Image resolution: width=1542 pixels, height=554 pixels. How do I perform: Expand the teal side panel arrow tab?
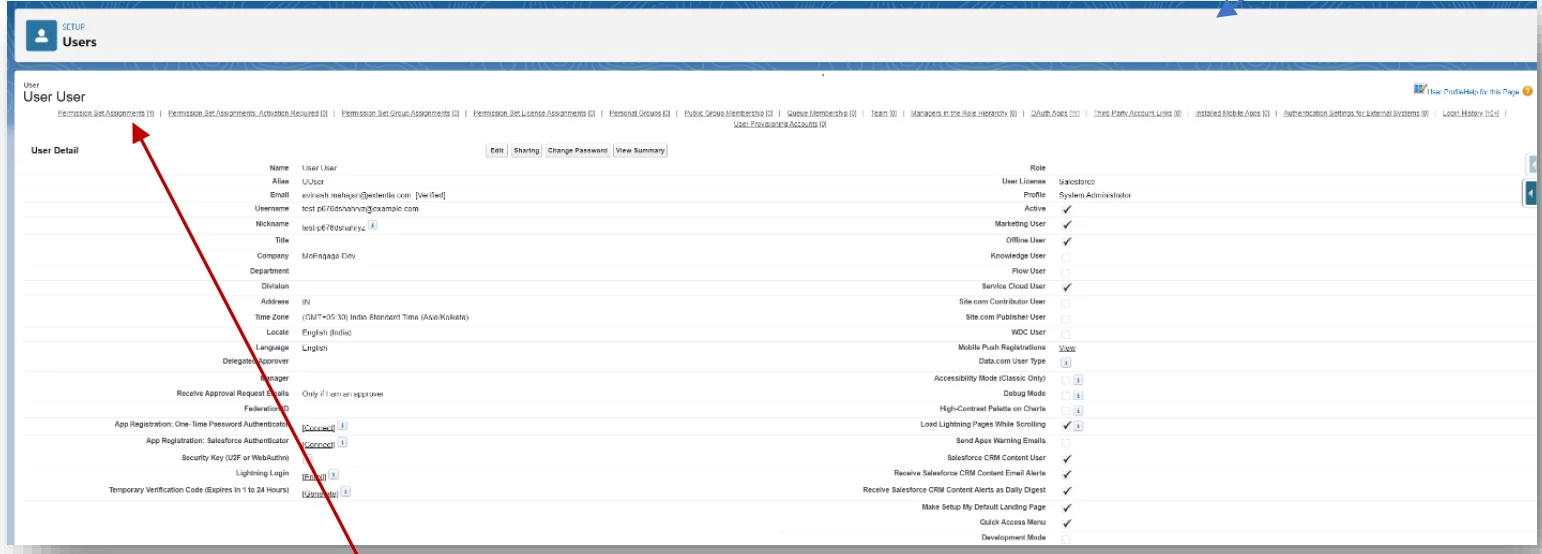(x=1532, y=192)
